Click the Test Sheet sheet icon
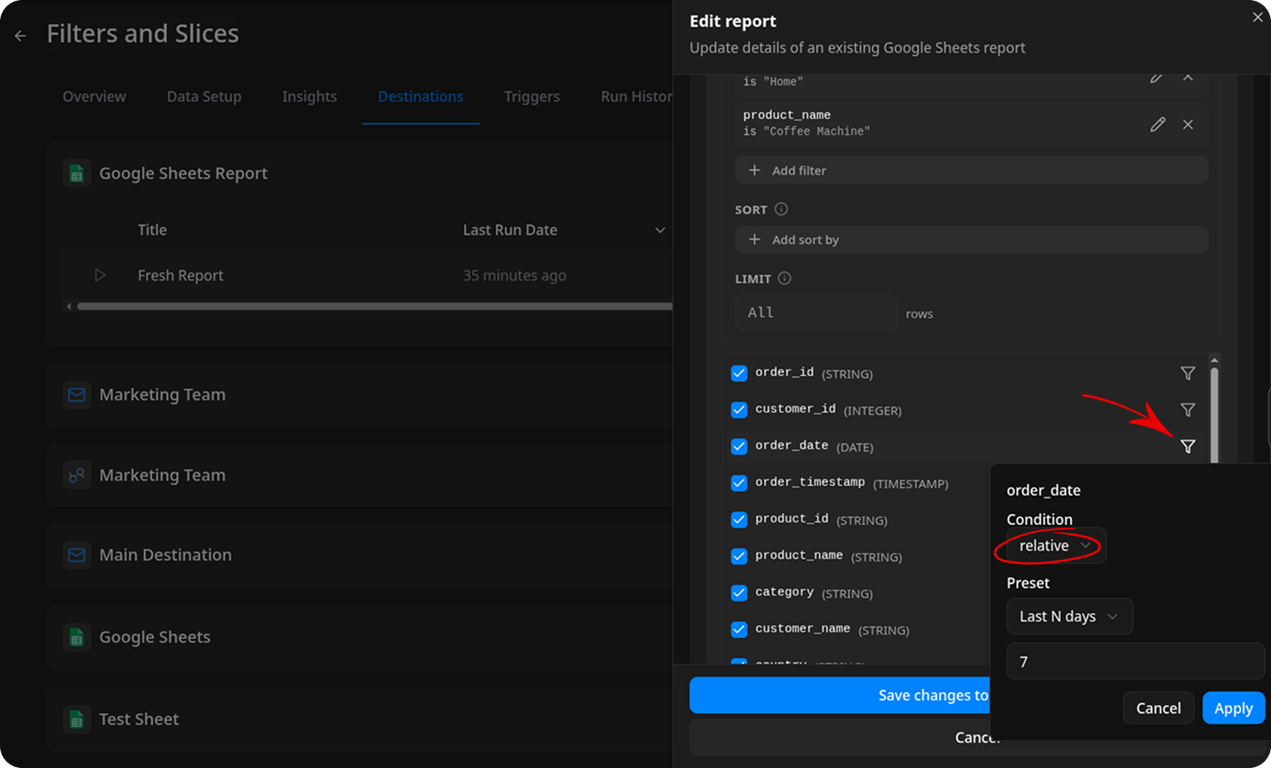This screenshot has width=1271, height=768. 77,719
